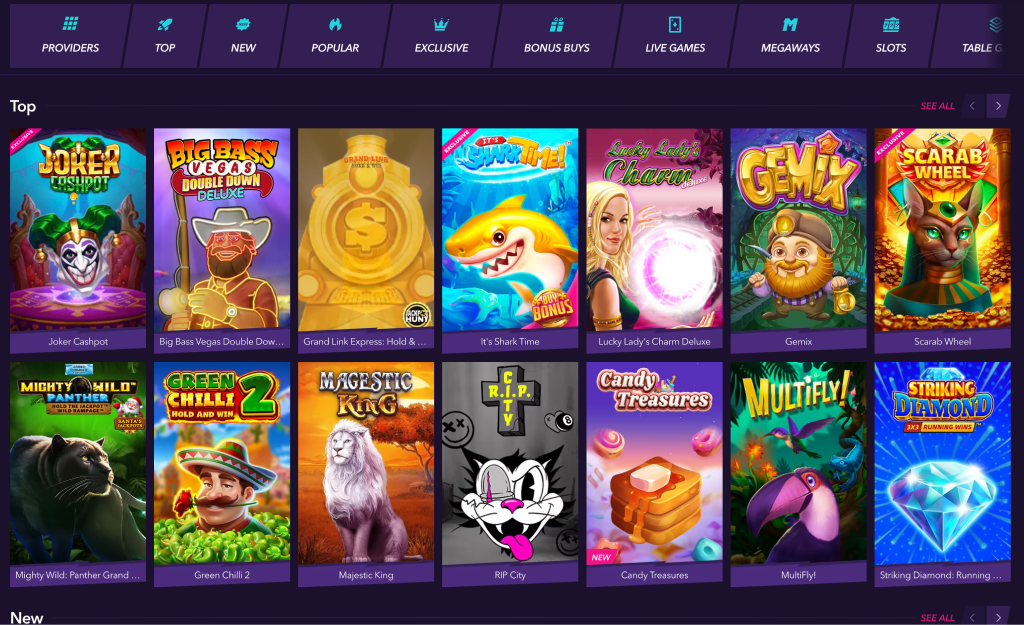1024x625 pixels.
Task: Click See All for Top section
Action: [x=937, y=106]
